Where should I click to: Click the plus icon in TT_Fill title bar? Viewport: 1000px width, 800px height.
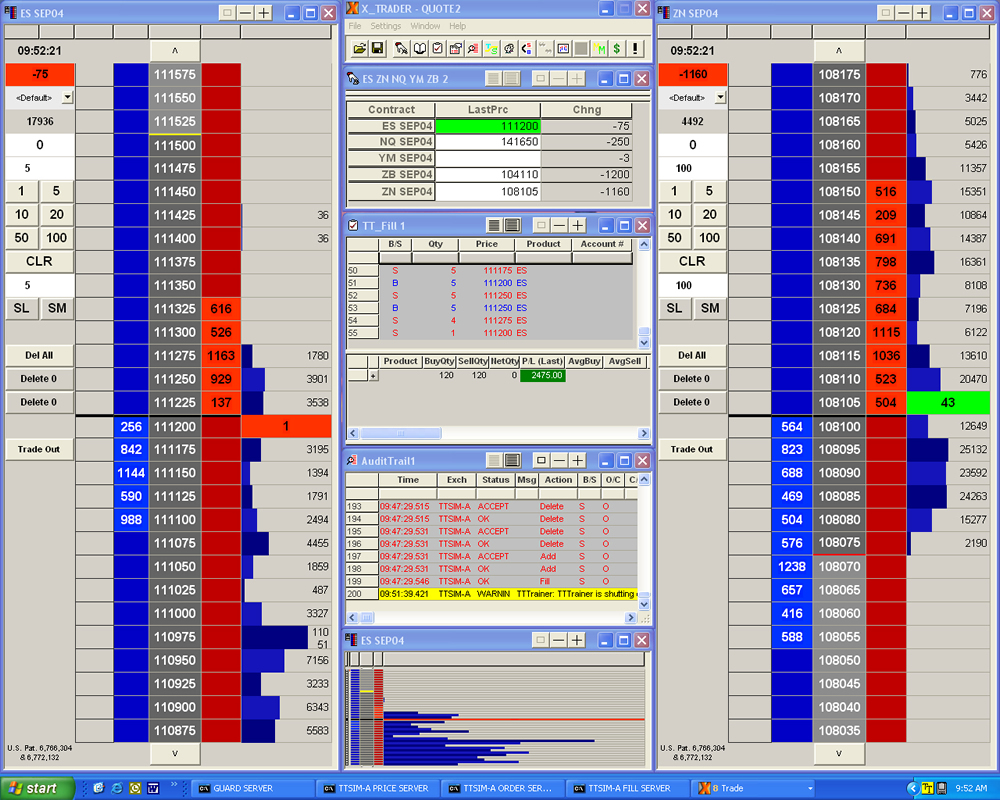tap(577, 225)
